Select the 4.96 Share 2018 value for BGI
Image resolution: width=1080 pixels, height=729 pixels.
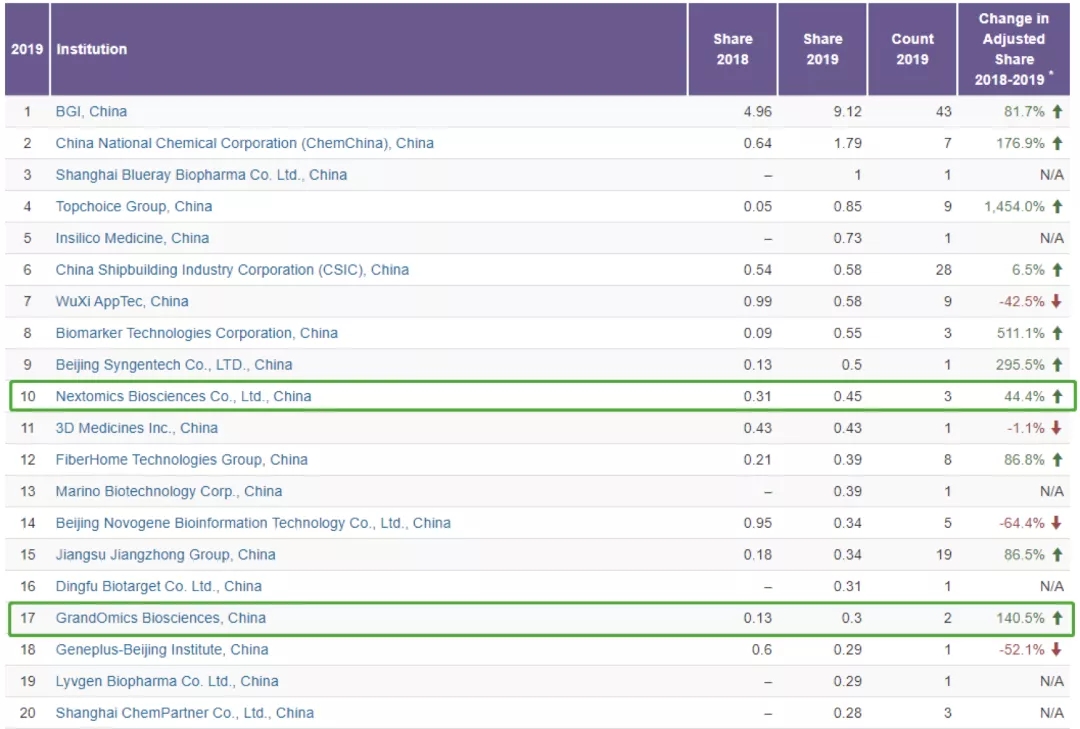[758, 112]
